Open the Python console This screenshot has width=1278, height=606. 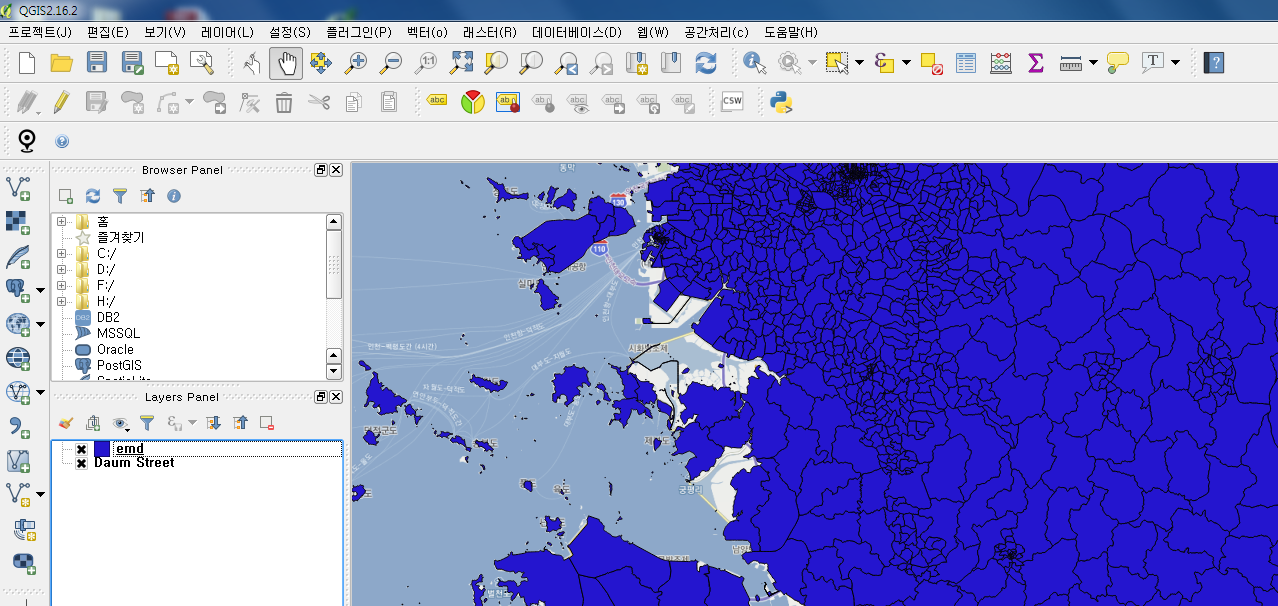[x=782, y=101]
